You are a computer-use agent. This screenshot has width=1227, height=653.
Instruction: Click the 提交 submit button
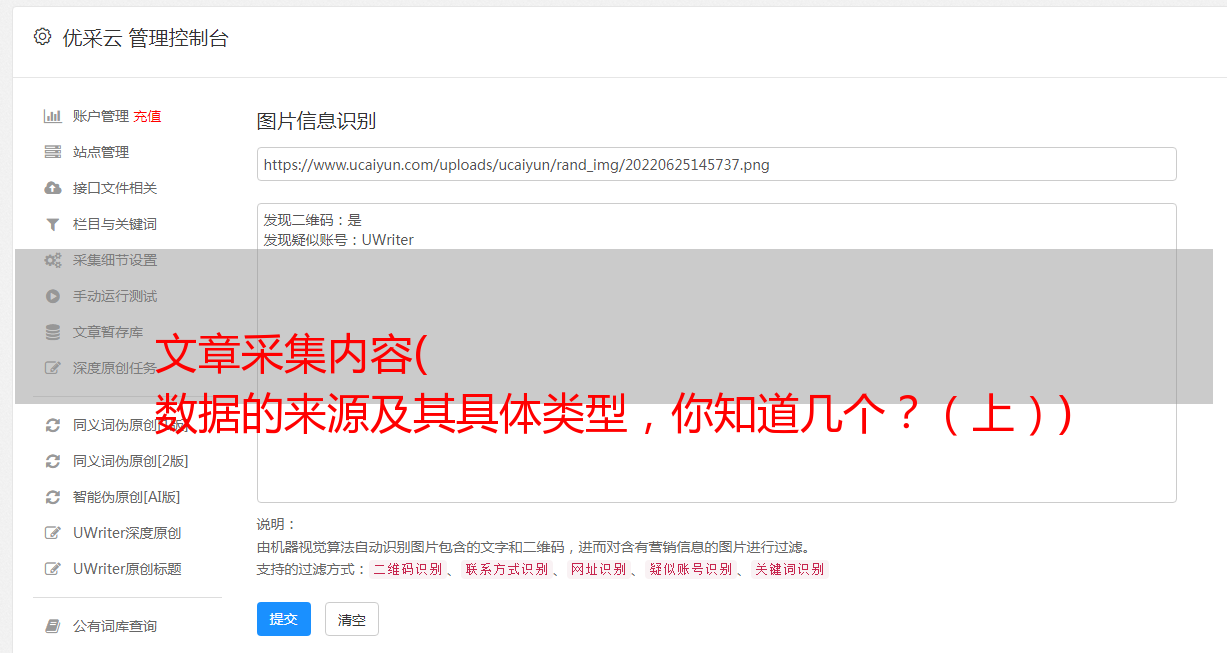pos(284,619)
